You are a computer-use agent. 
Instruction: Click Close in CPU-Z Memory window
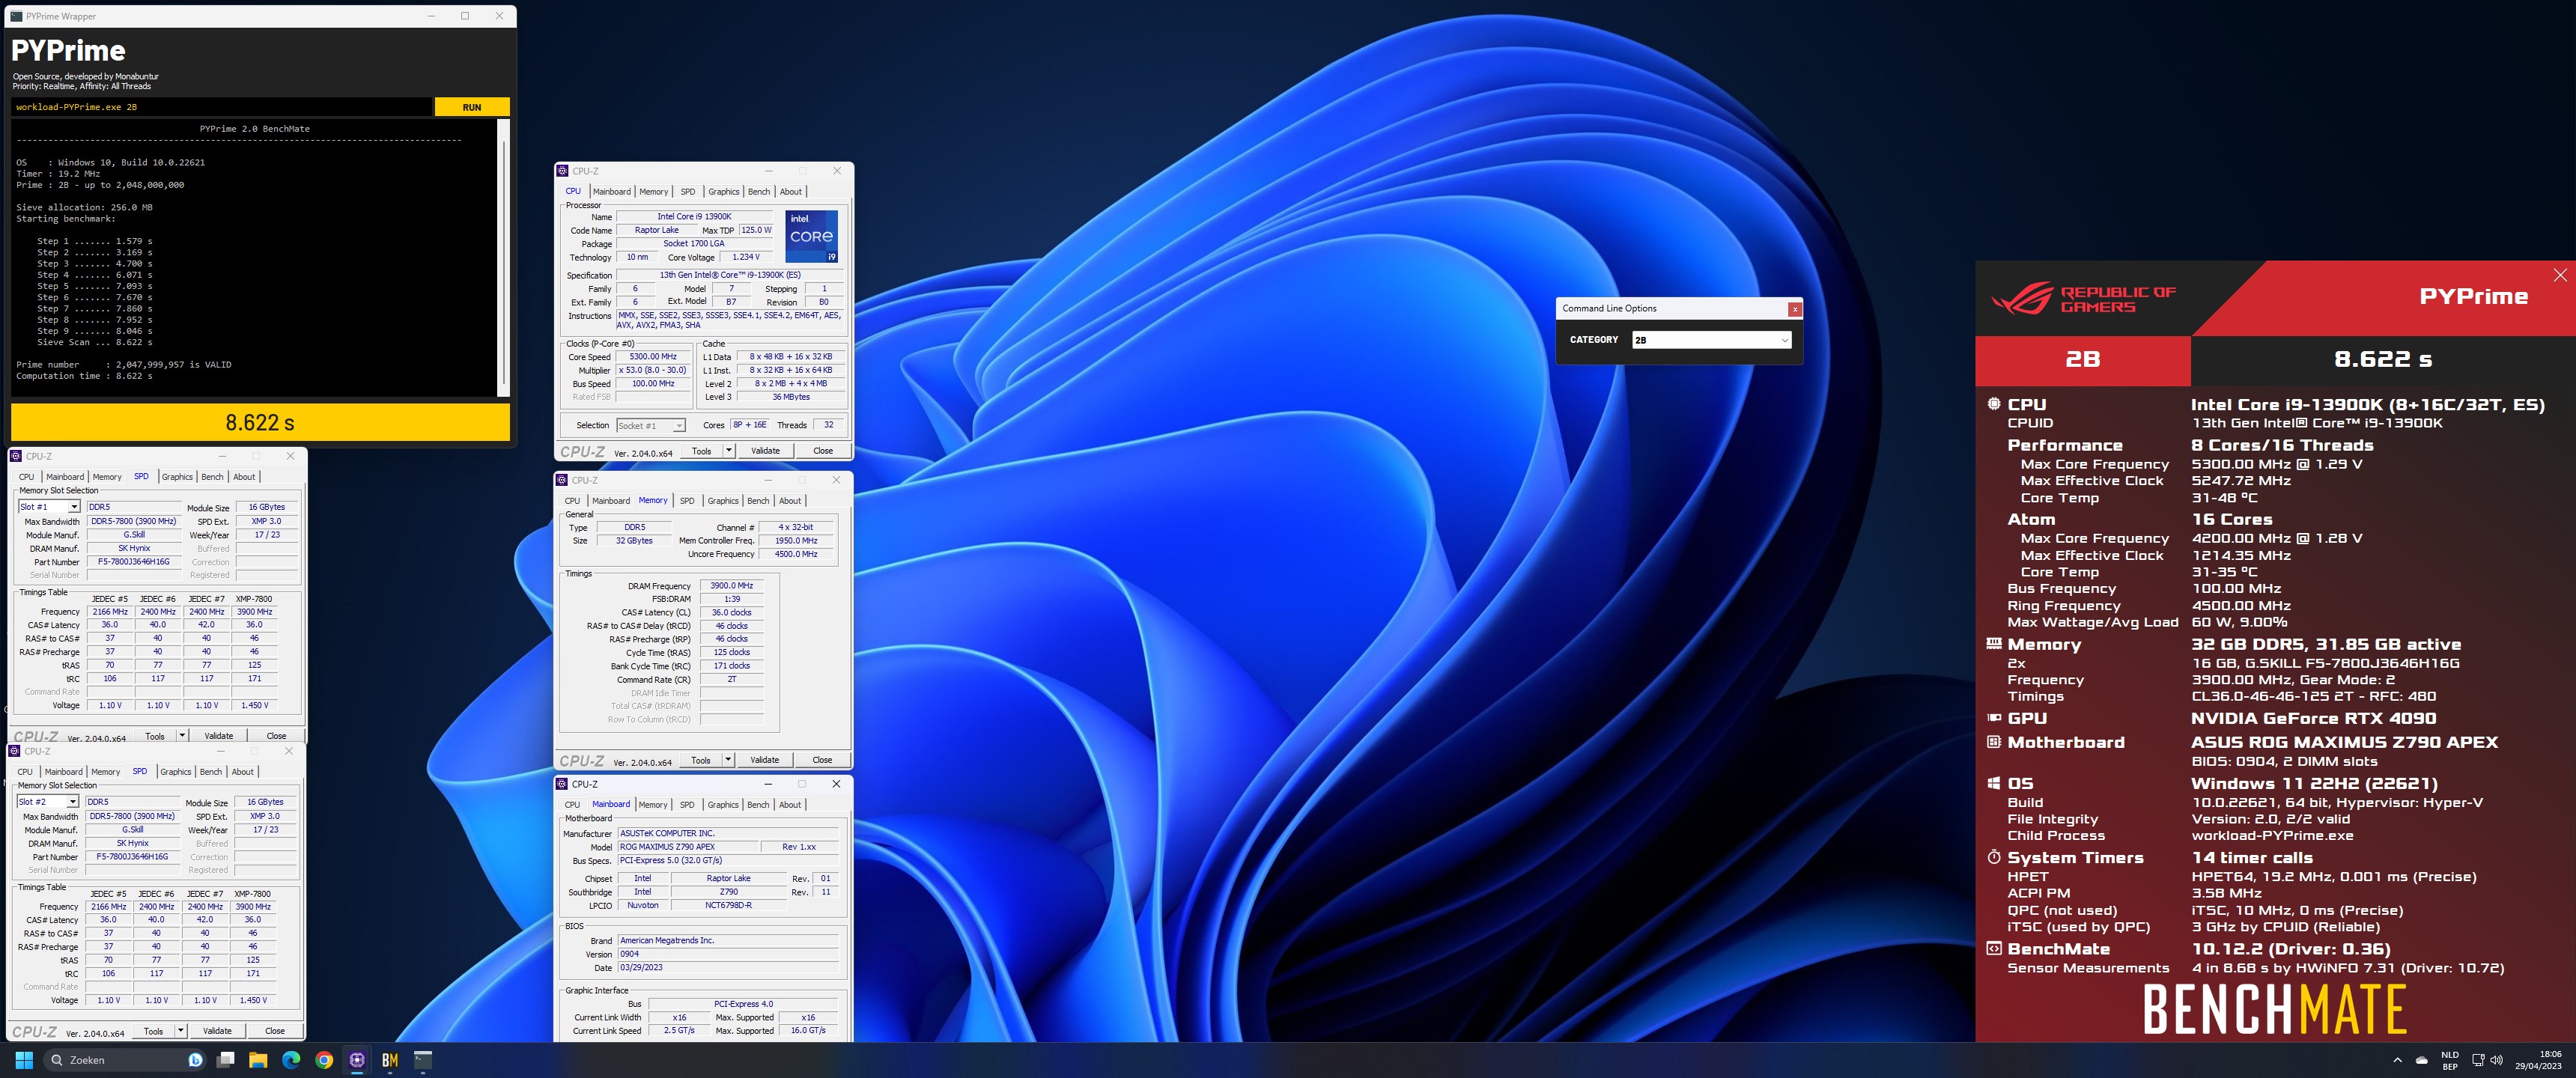click(822, 760)
